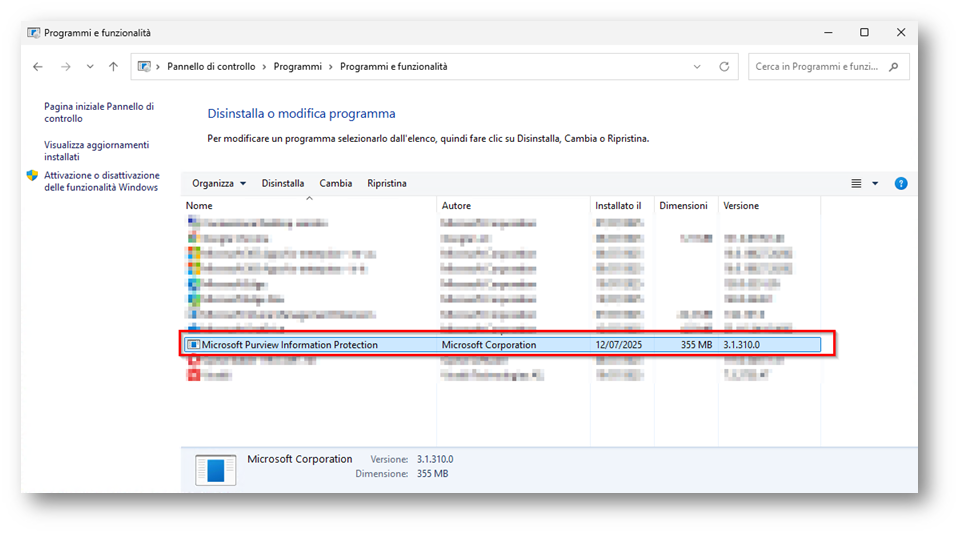Click the search magnifier icon
The height and width of the screenshot is (535, 960).
pyautogui.click(x=894, y=67)
